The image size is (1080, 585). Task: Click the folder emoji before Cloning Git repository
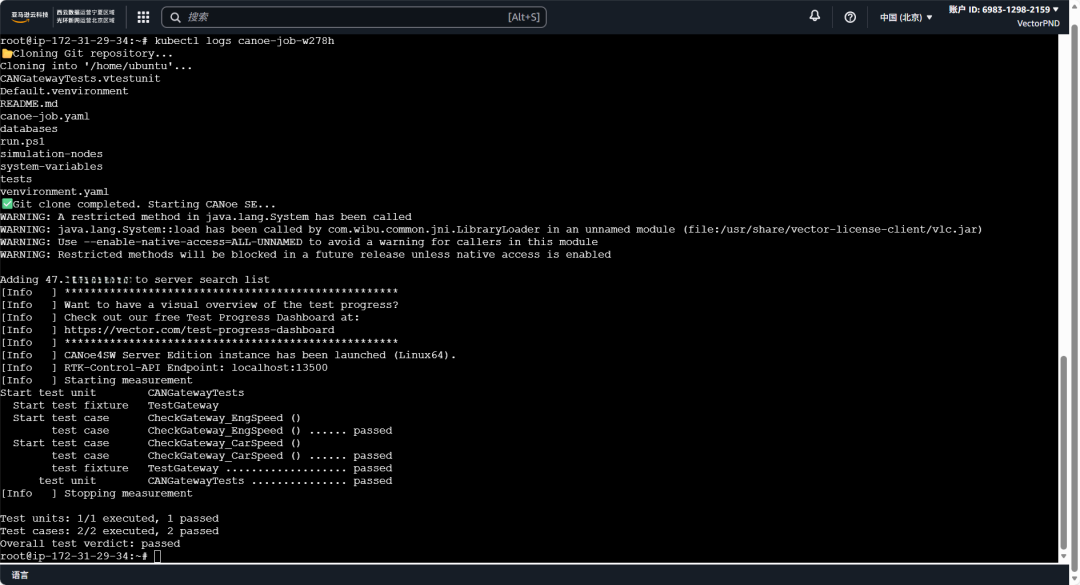coord(7,54)
